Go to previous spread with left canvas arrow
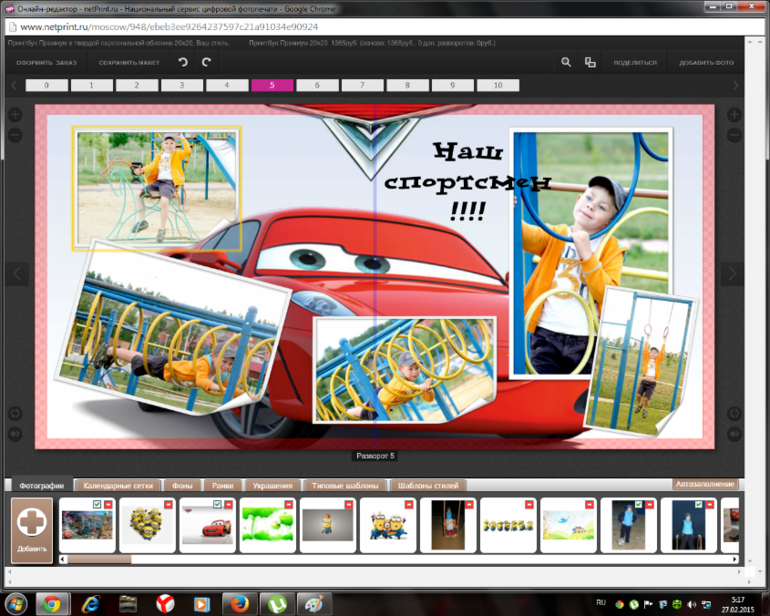 point(17,273)
